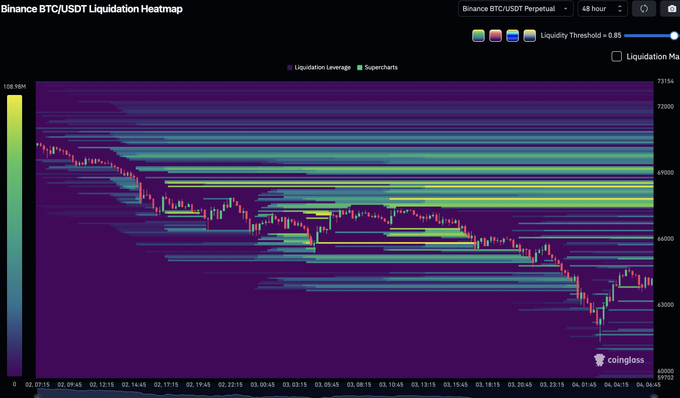Click the 04, 06:45 time axis label
The image size is (680, 398).
click(x=649, y=385)
